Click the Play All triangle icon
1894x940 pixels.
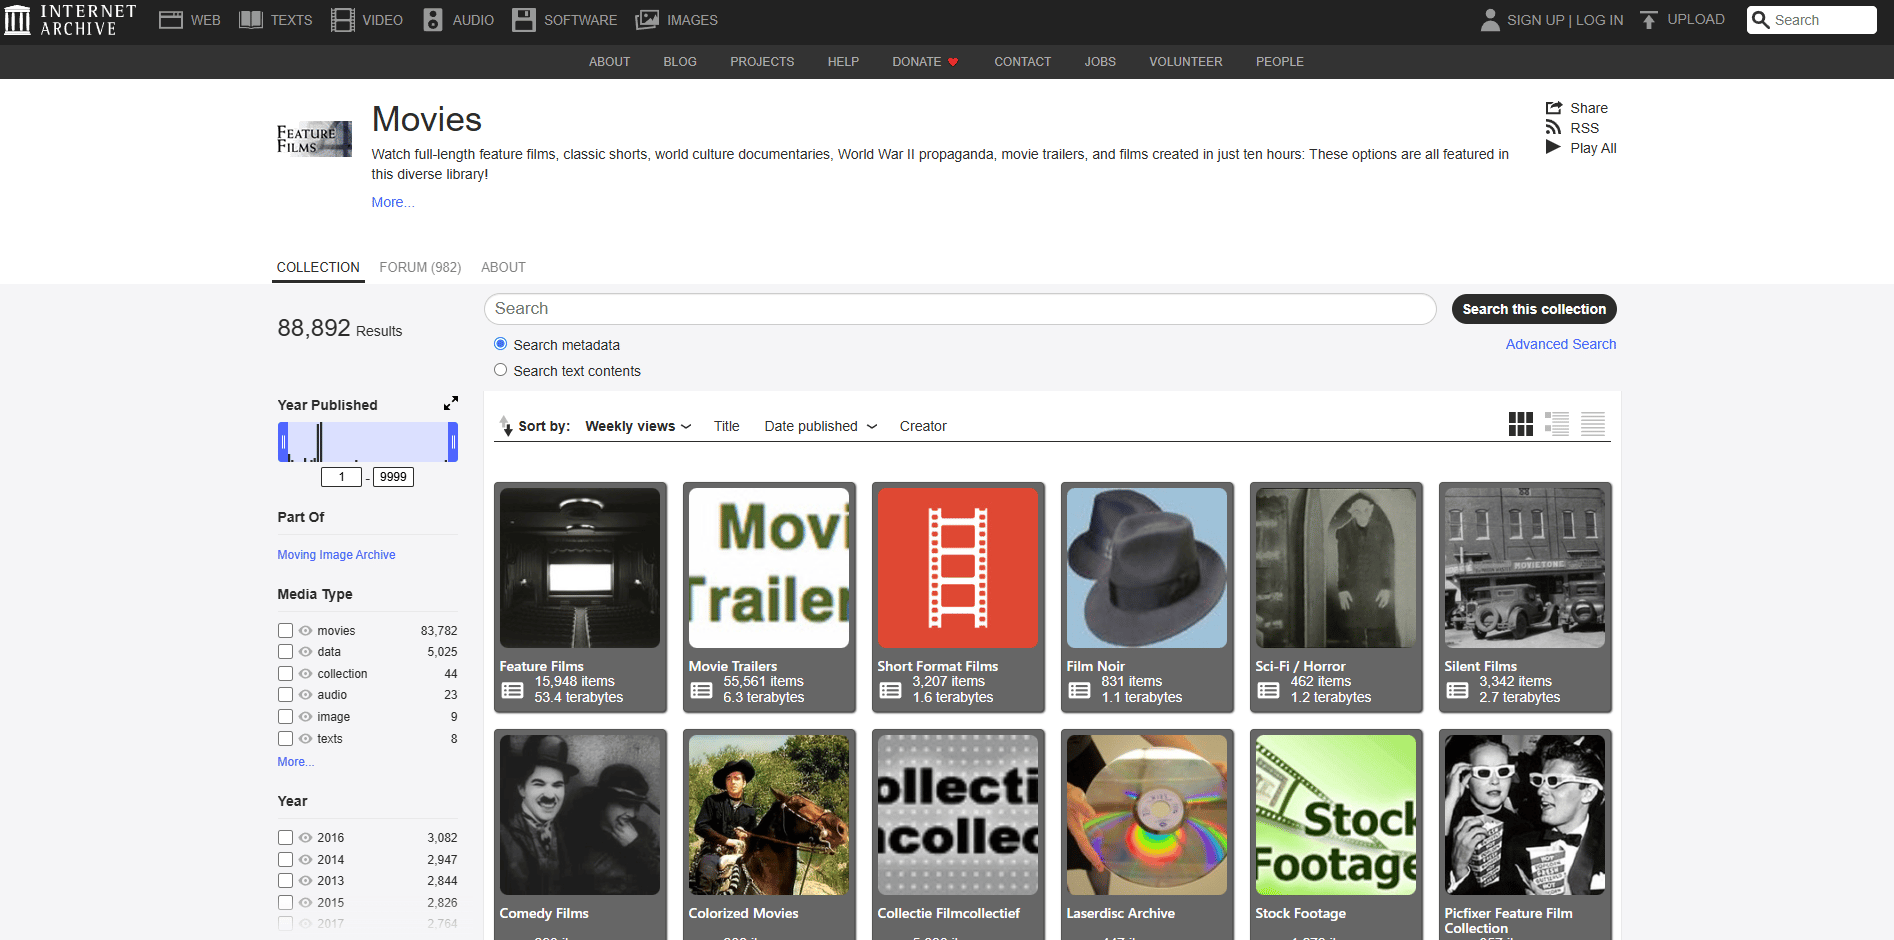(x=1553, y=148)
